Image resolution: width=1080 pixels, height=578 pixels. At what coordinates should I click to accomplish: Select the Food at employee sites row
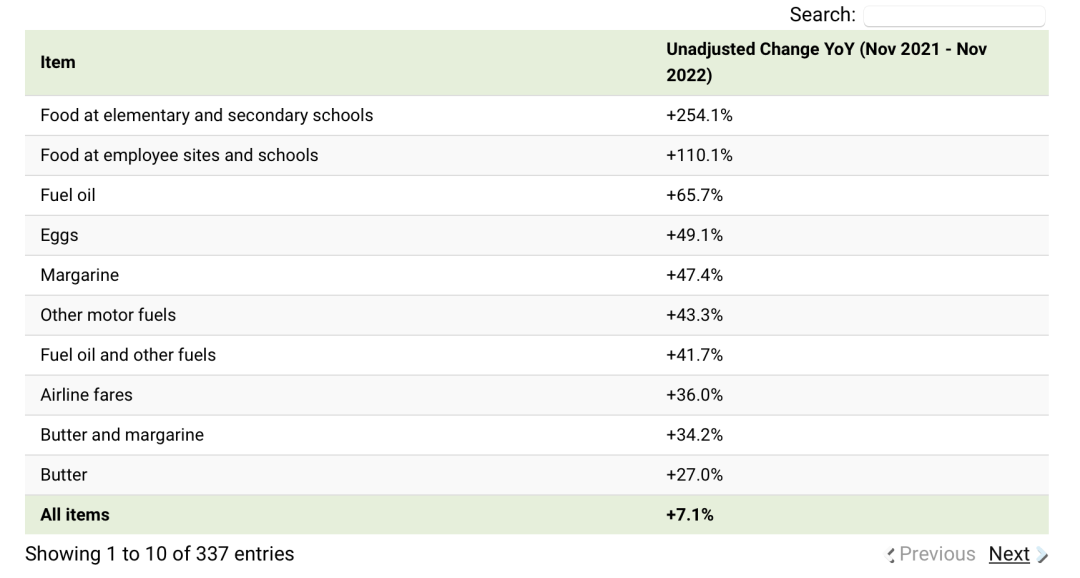(x=179, y=155)
